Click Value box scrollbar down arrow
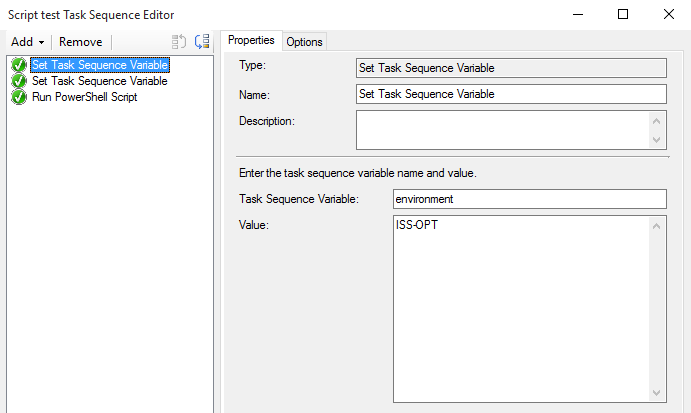The width and height of the screenshot is (691, 413). tap(657, 392)
